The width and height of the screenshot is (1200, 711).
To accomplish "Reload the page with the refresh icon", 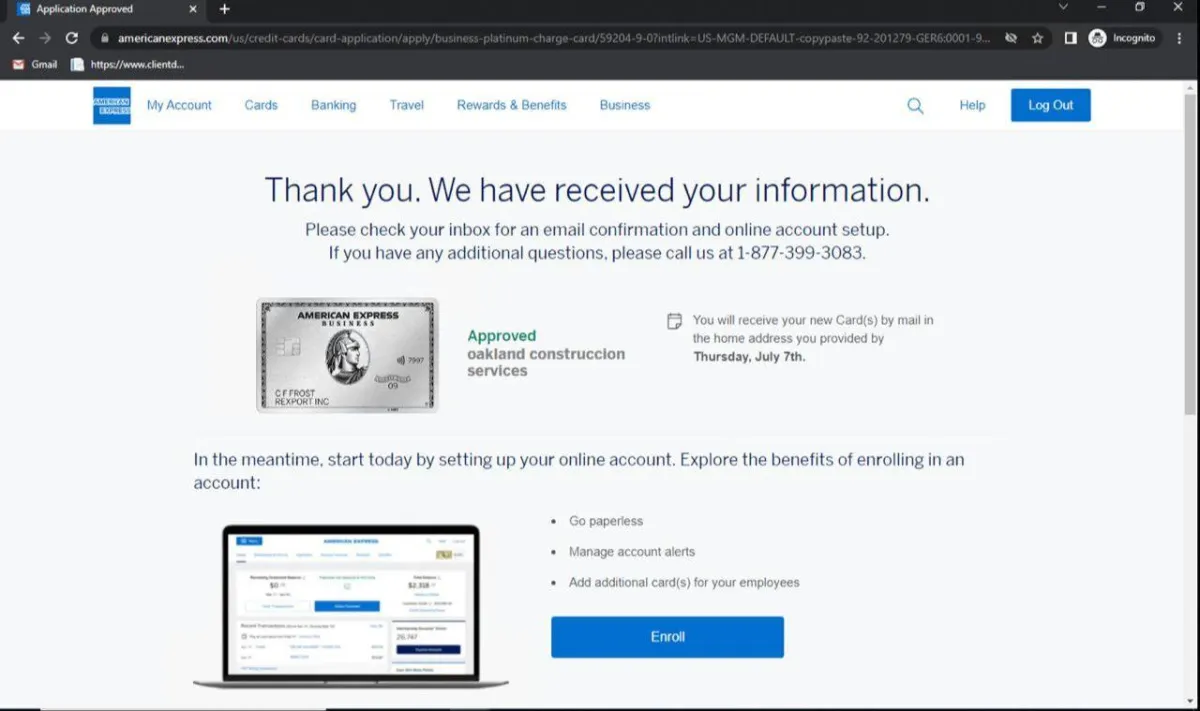I will (x=72, y=38).
